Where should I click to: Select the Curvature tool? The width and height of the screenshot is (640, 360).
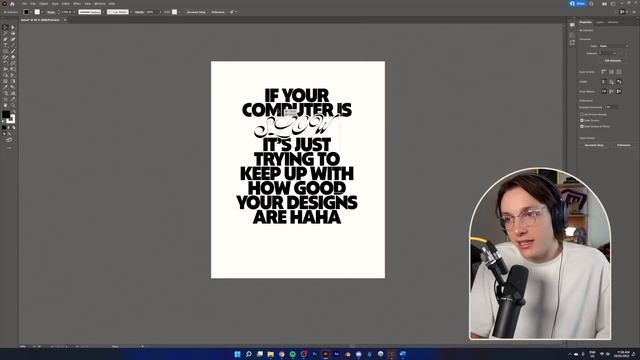tap(13, 39)
